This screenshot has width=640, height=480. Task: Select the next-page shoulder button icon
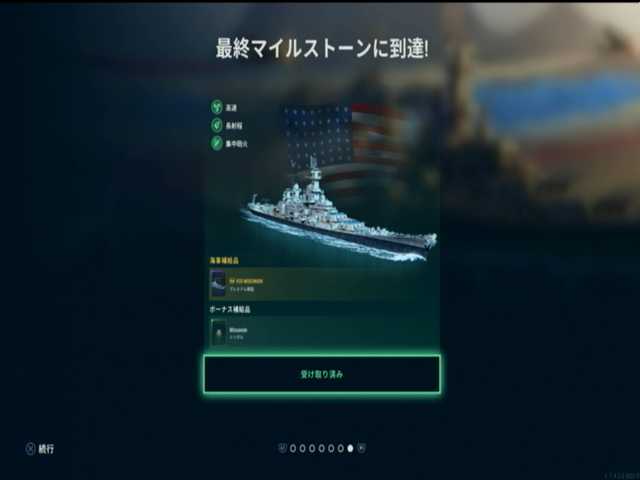pos(362,448)
